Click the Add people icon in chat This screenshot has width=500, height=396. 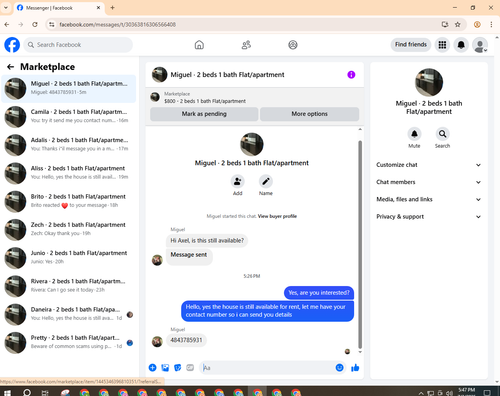coord(238,181)
